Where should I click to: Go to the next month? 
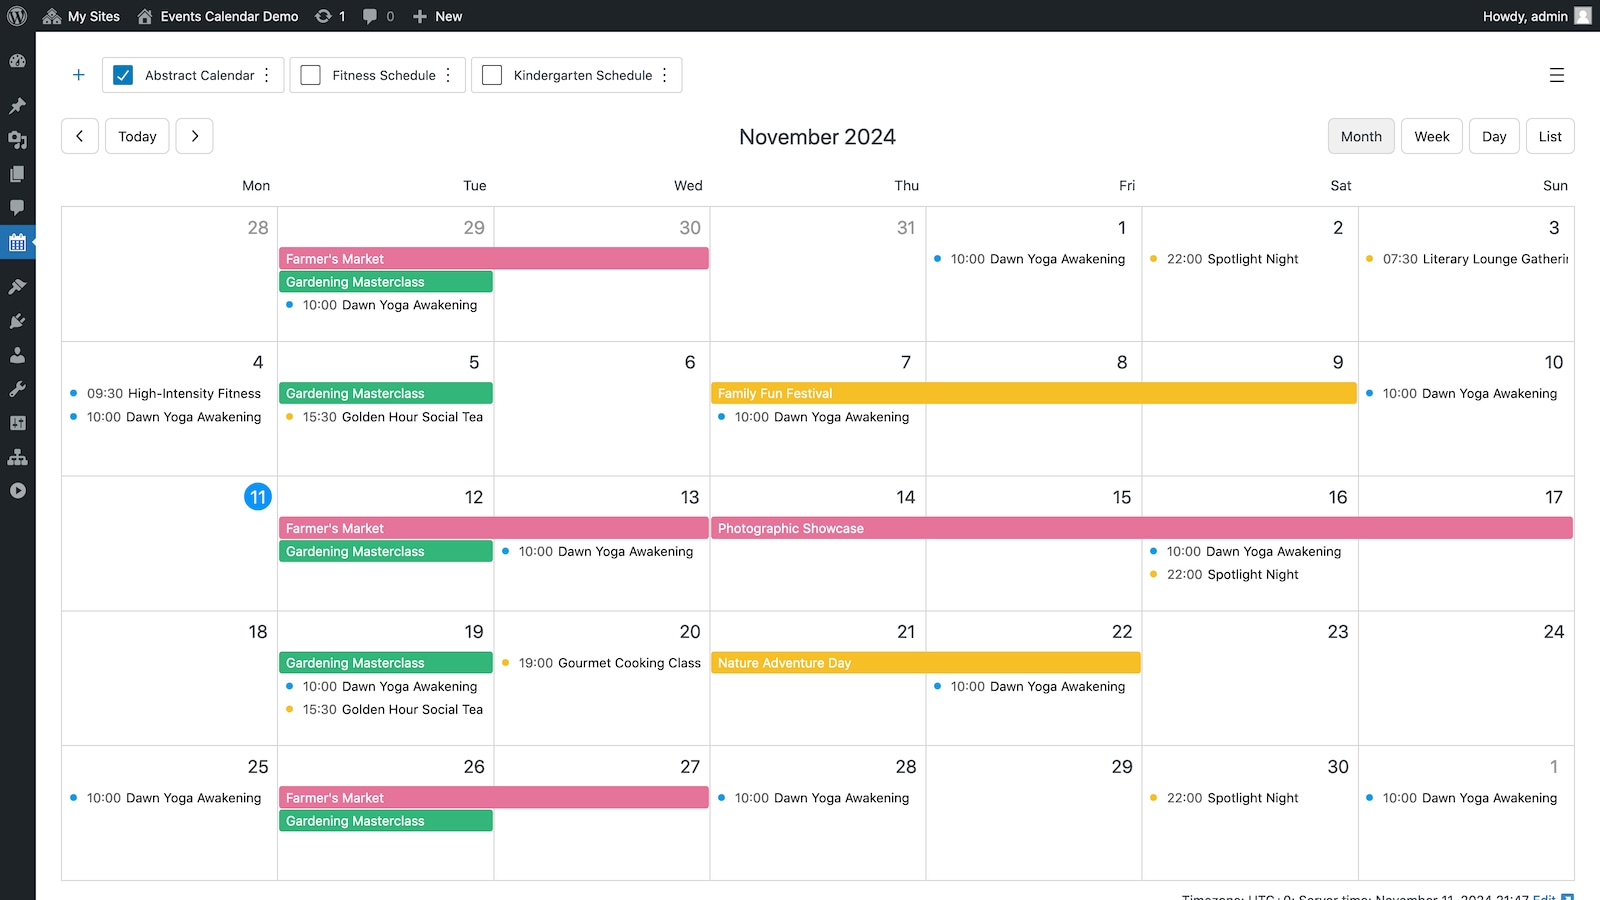pyautogui.click(x=195, y=136)
